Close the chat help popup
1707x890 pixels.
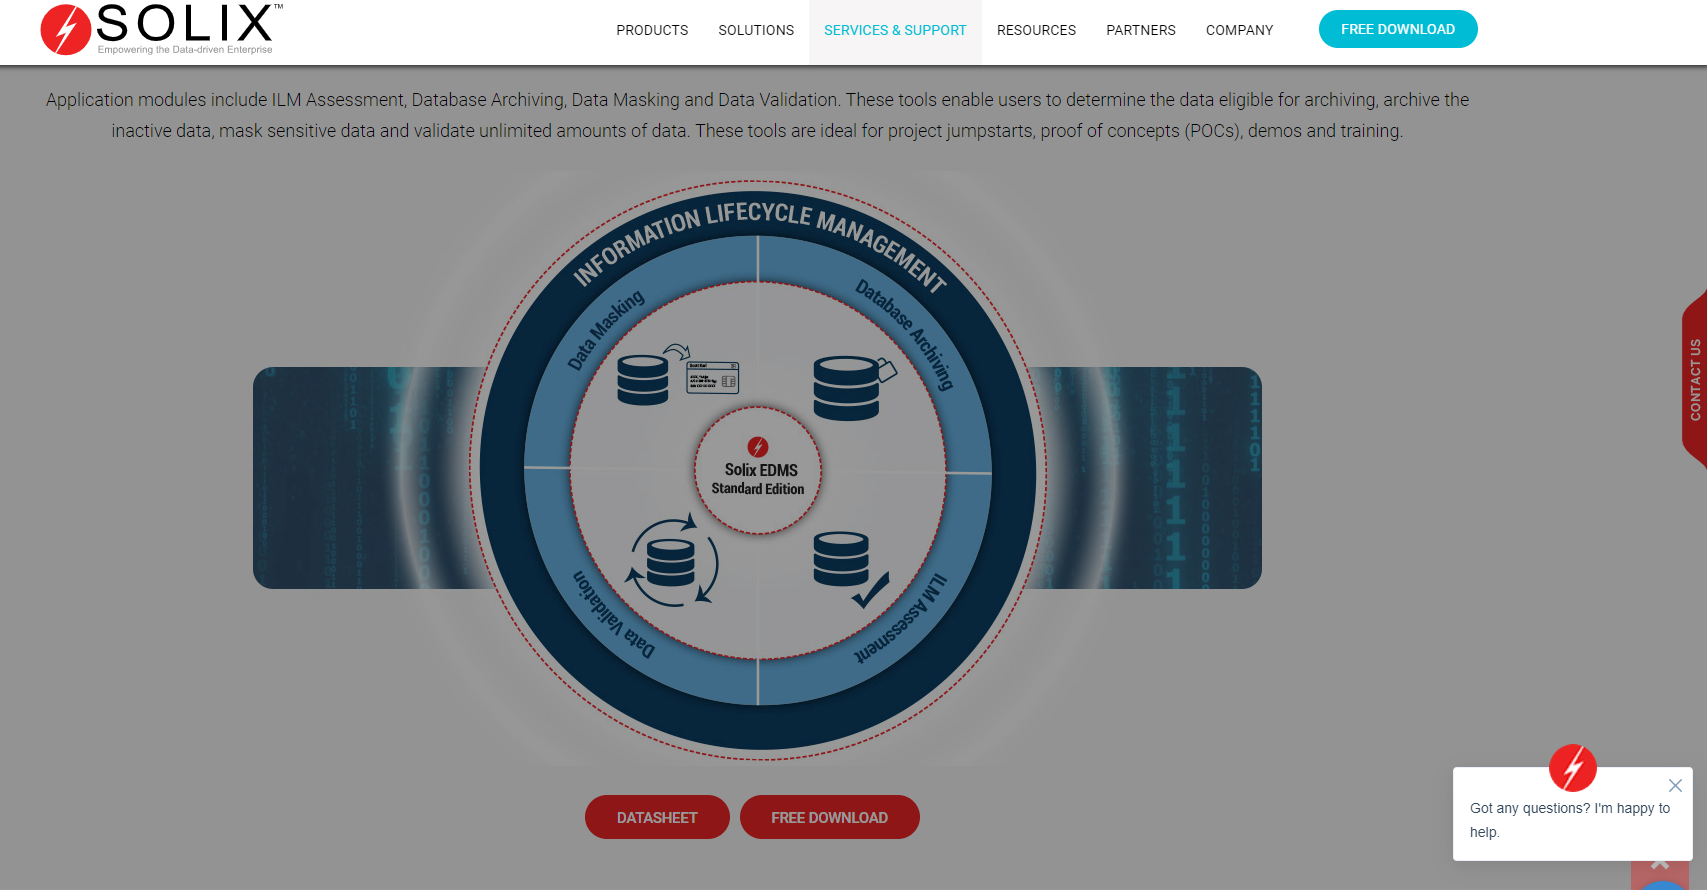coord(1675,786)
